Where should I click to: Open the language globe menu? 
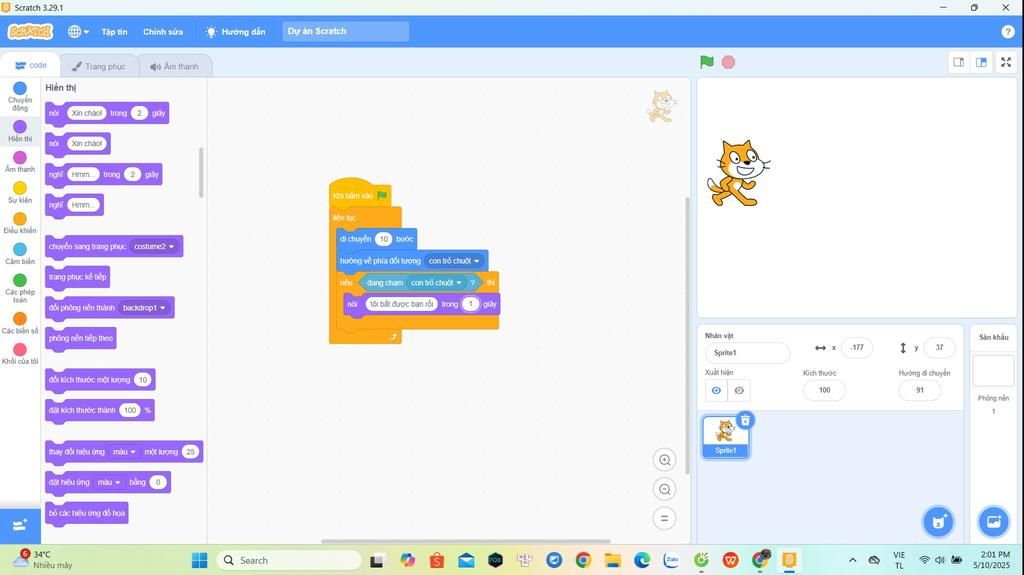(x=78, y=31)
